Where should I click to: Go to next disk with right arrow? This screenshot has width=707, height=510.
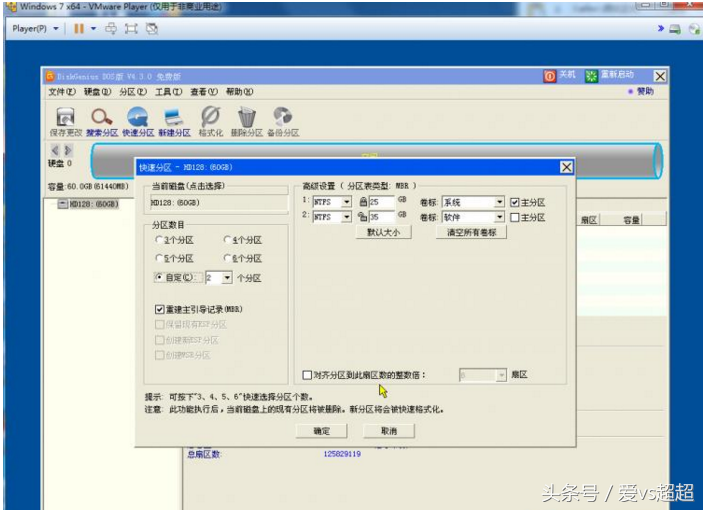tap(68, 150)
